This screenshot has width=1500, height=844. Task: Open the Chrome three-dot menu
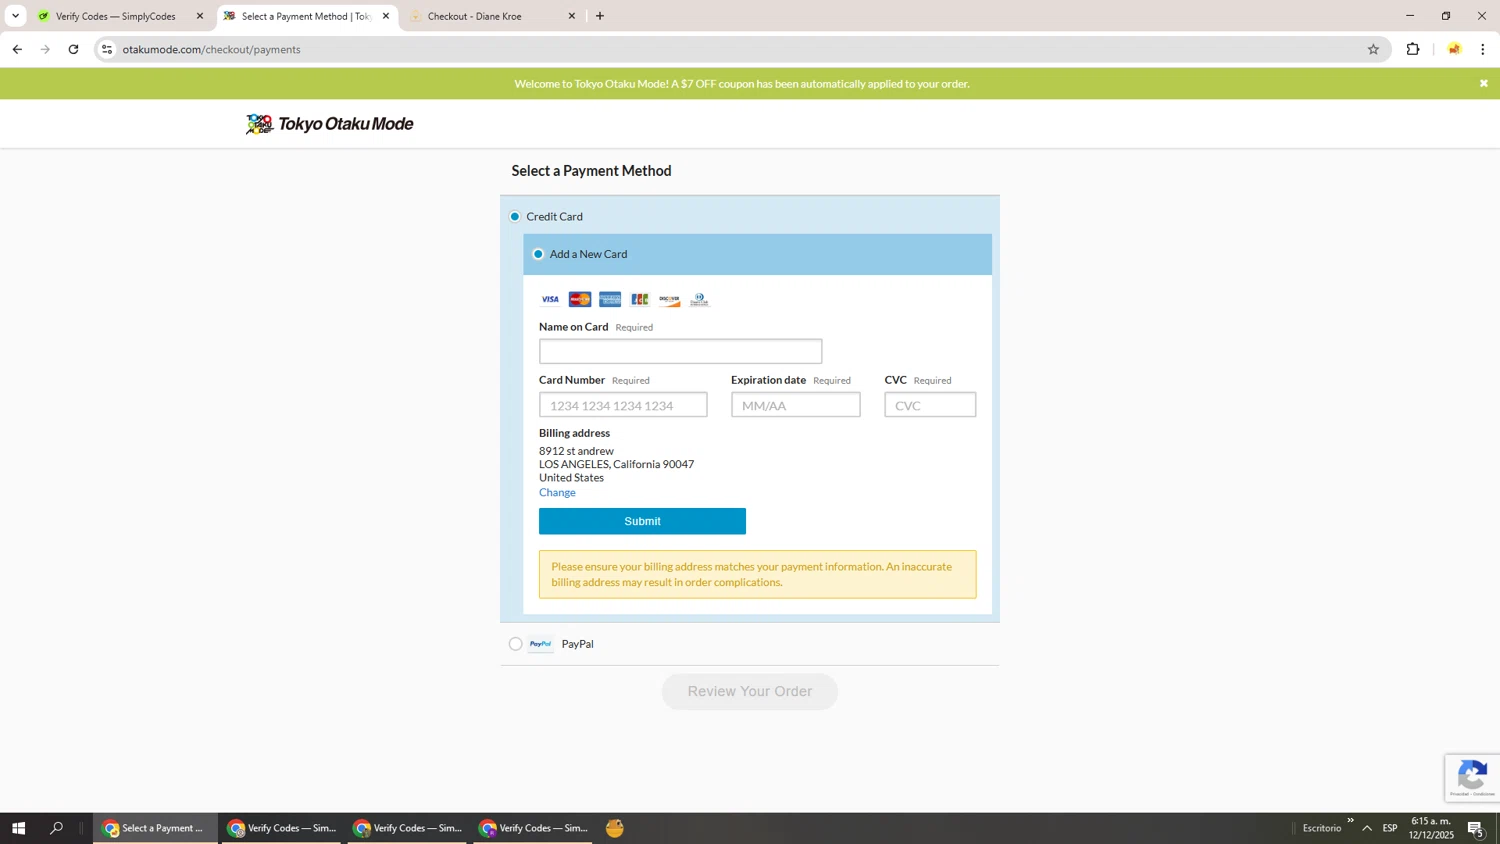[x=1483, y=49]
